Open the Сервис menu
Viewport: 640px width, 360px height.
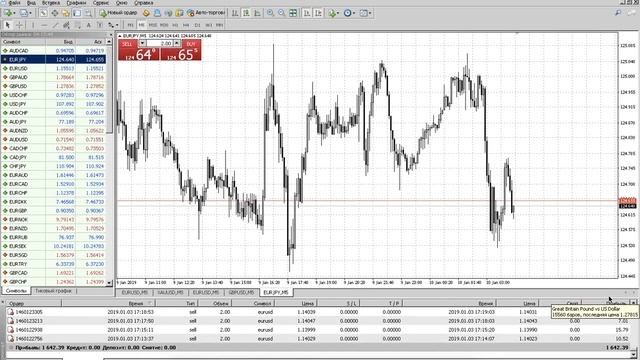[x=100, y=3]
